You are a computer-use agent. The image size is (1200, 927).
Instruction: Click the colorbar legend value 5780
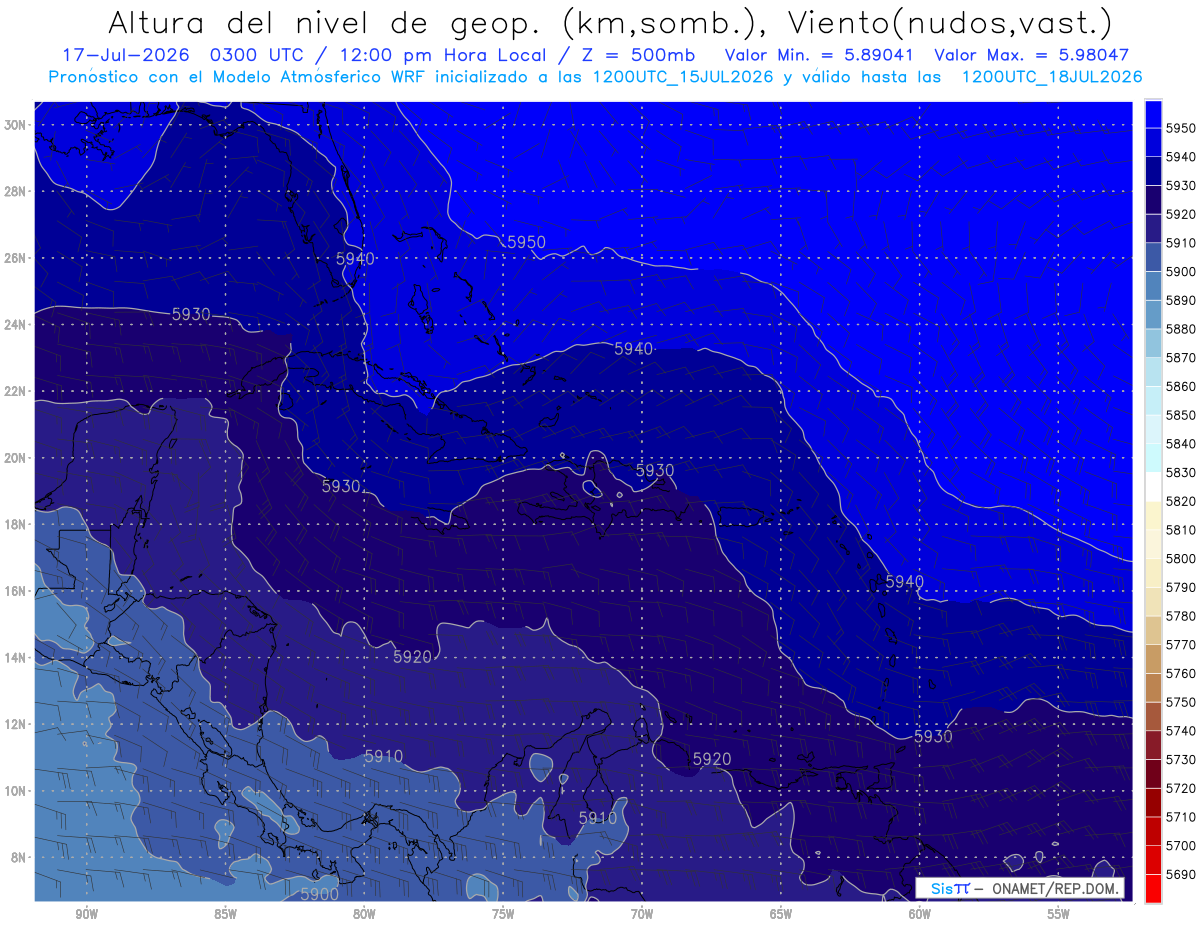click(x=1180, y=615)
